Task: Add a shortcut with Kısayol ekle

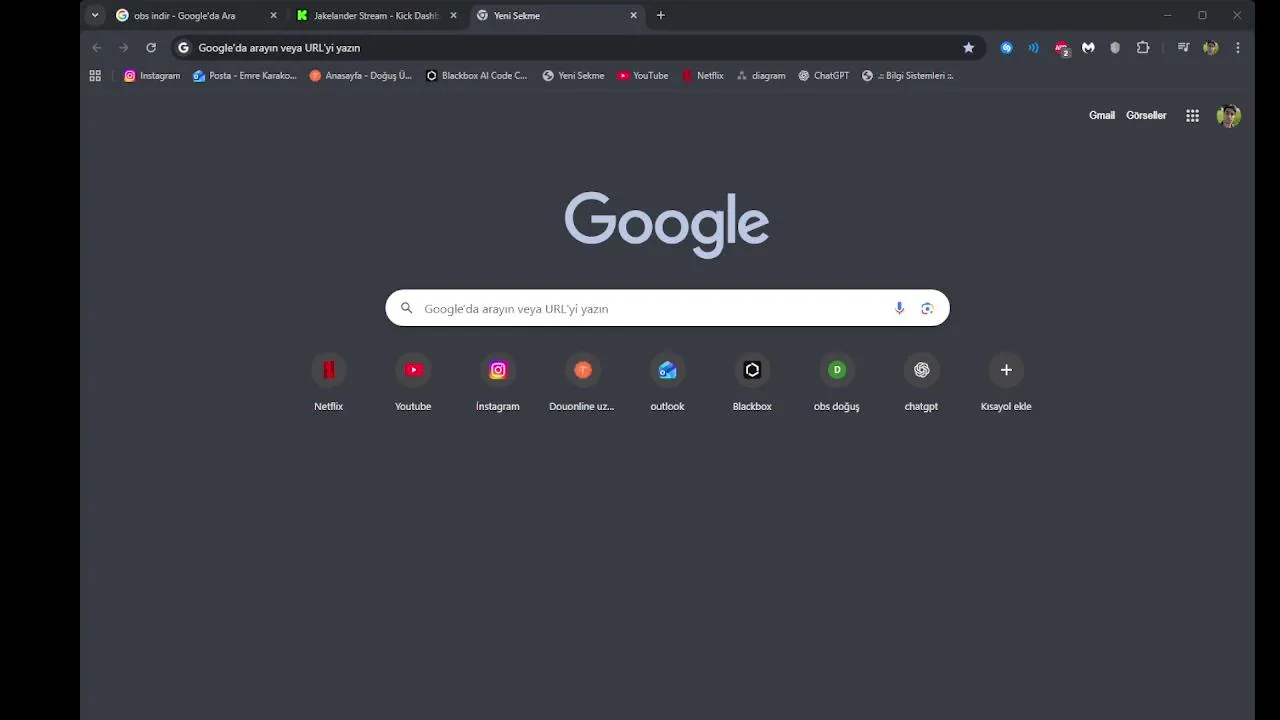Action: [1006, 381]
